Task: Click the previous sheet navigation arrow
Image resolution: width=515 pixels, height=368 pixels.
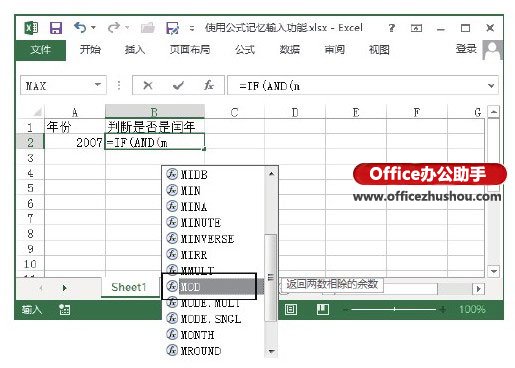Action: click(x=41, y=288)
